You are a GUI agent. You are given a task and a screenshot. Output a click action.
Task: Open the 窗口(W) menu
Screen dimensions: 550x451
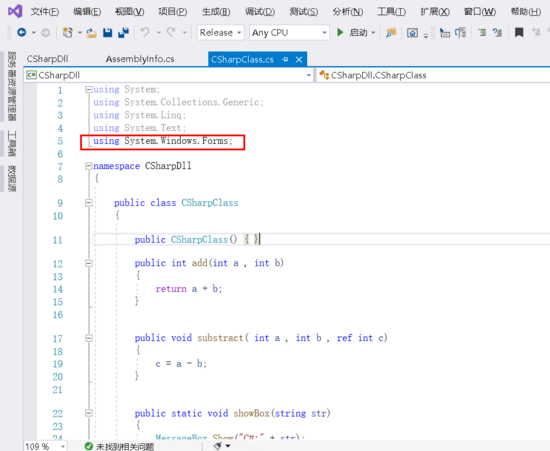(479, 12)
